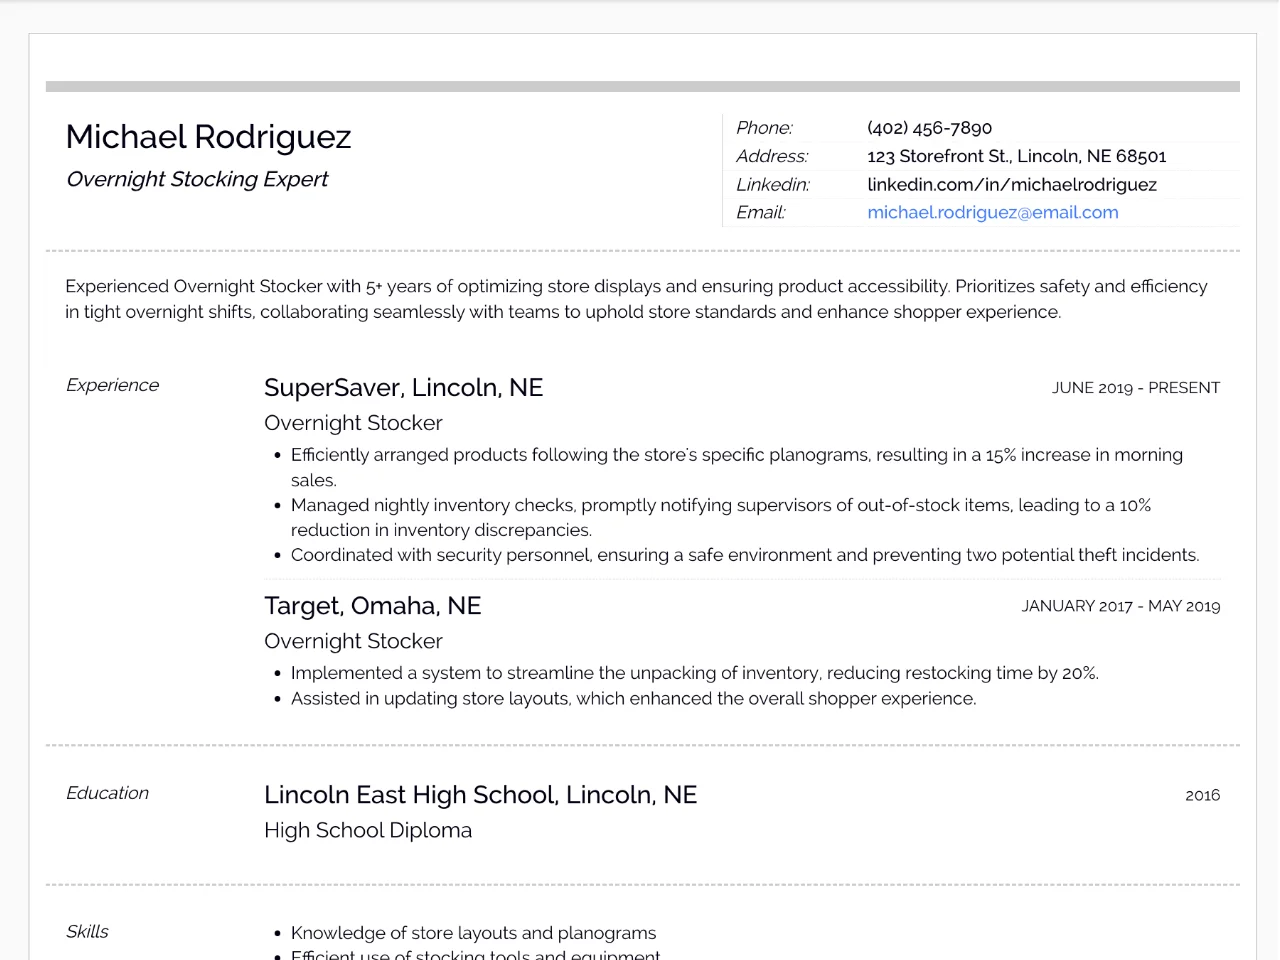Click the bullet about security personnel coordination
This screenshot has height=960, width=1280.
745,555
